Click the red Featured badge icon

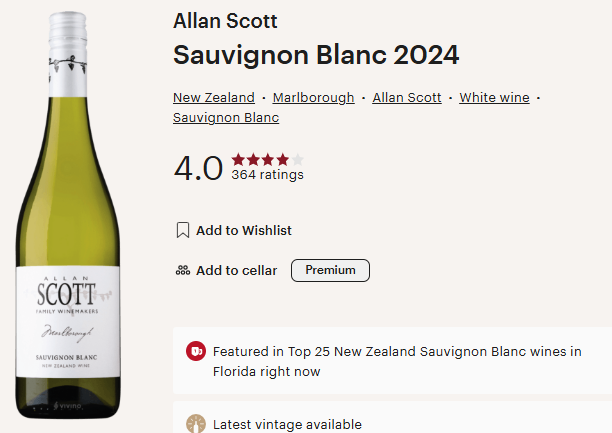196,352
